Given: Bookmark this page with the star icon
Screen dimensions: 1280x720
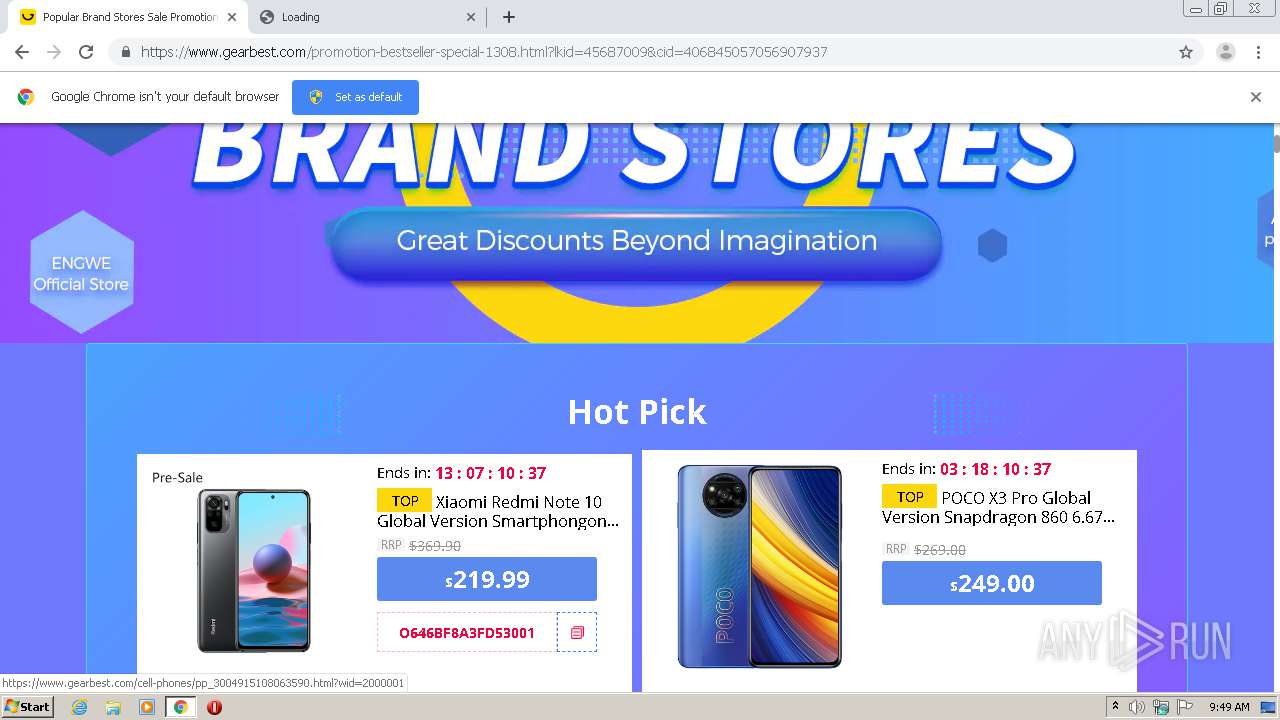Looking at the screenshot, I should tap(1186, 52).
